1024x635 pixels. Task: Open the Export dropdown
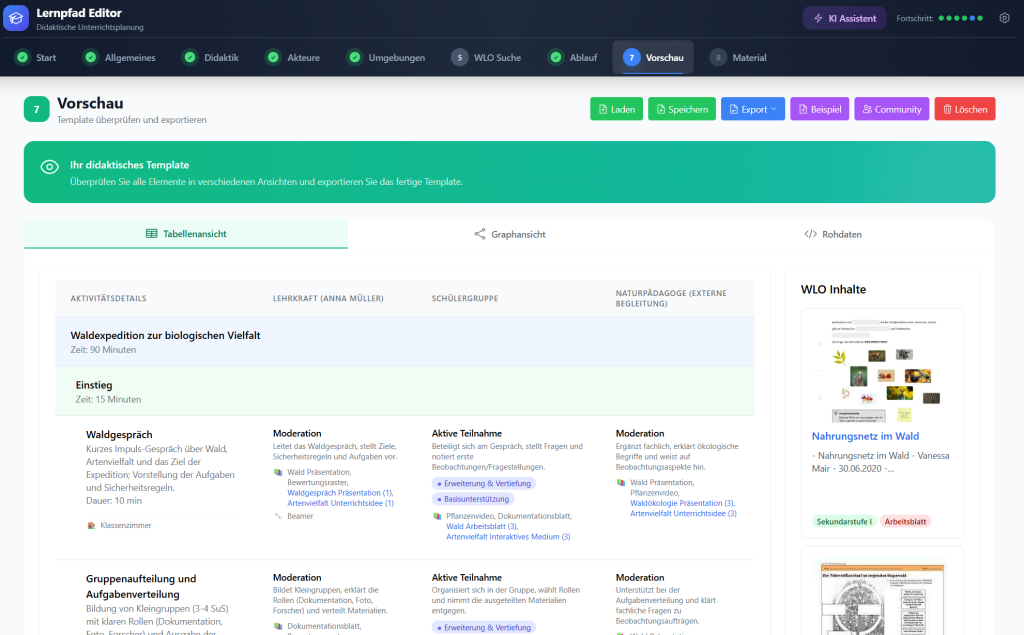(753, 109)
